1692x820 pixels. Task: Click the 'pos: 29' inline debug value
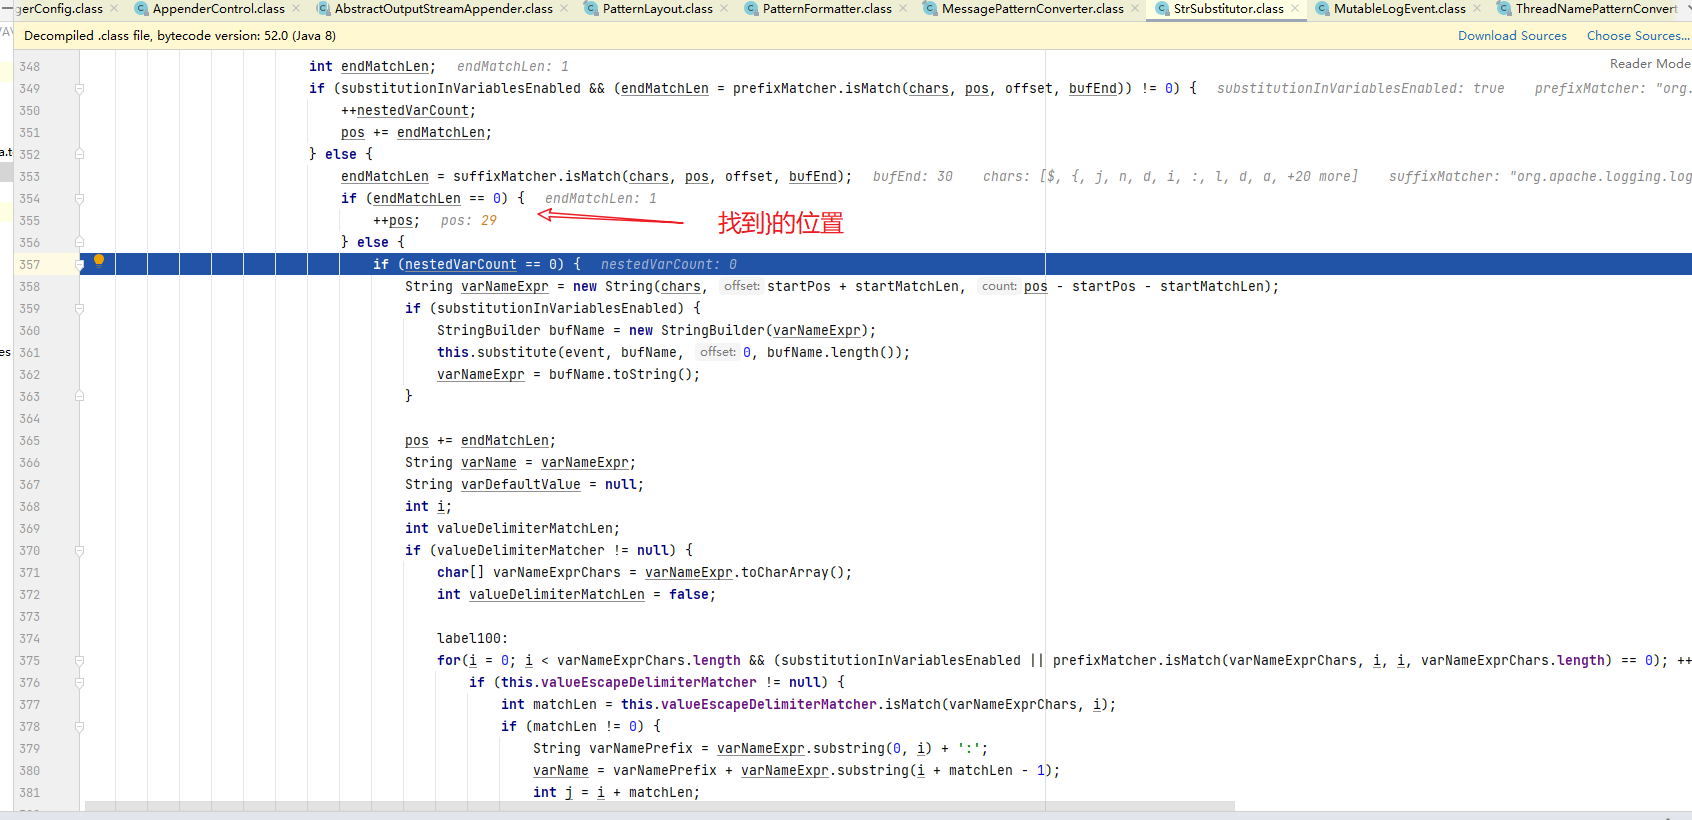pyautogui.click(x=469, y=221)
